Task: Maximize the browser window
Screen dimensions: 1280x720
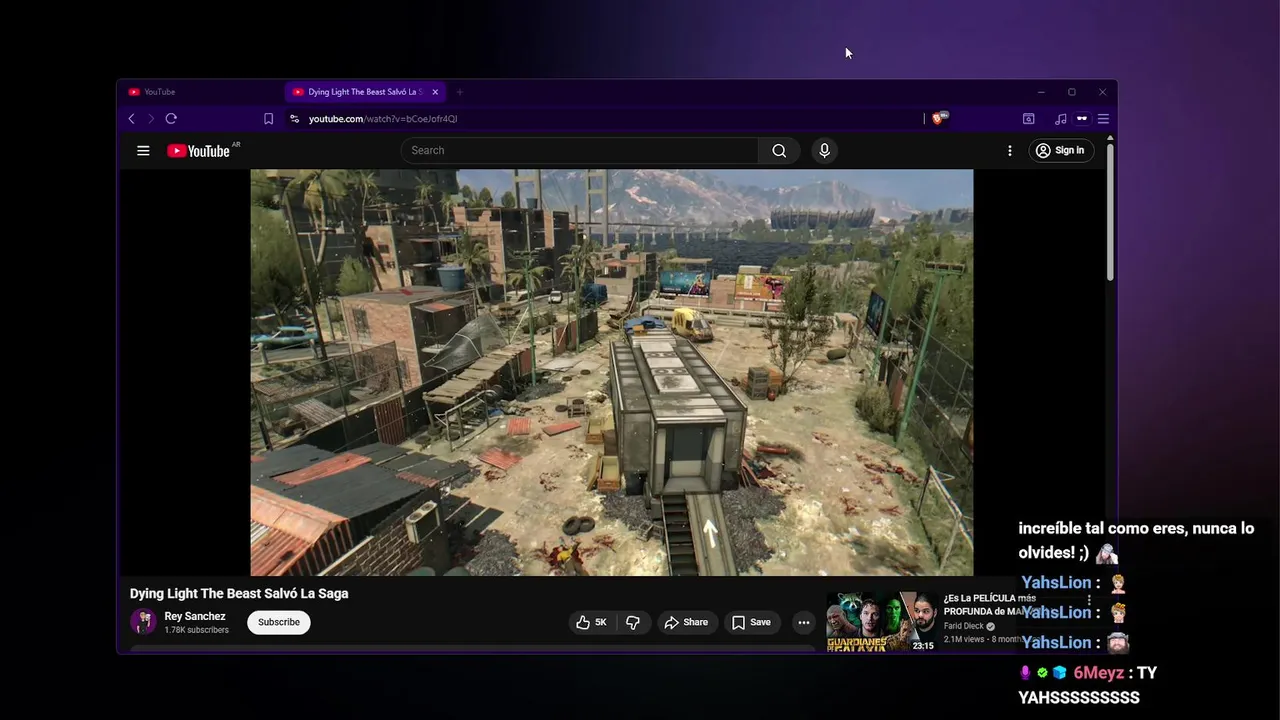Action: (x=1071, y=92)
